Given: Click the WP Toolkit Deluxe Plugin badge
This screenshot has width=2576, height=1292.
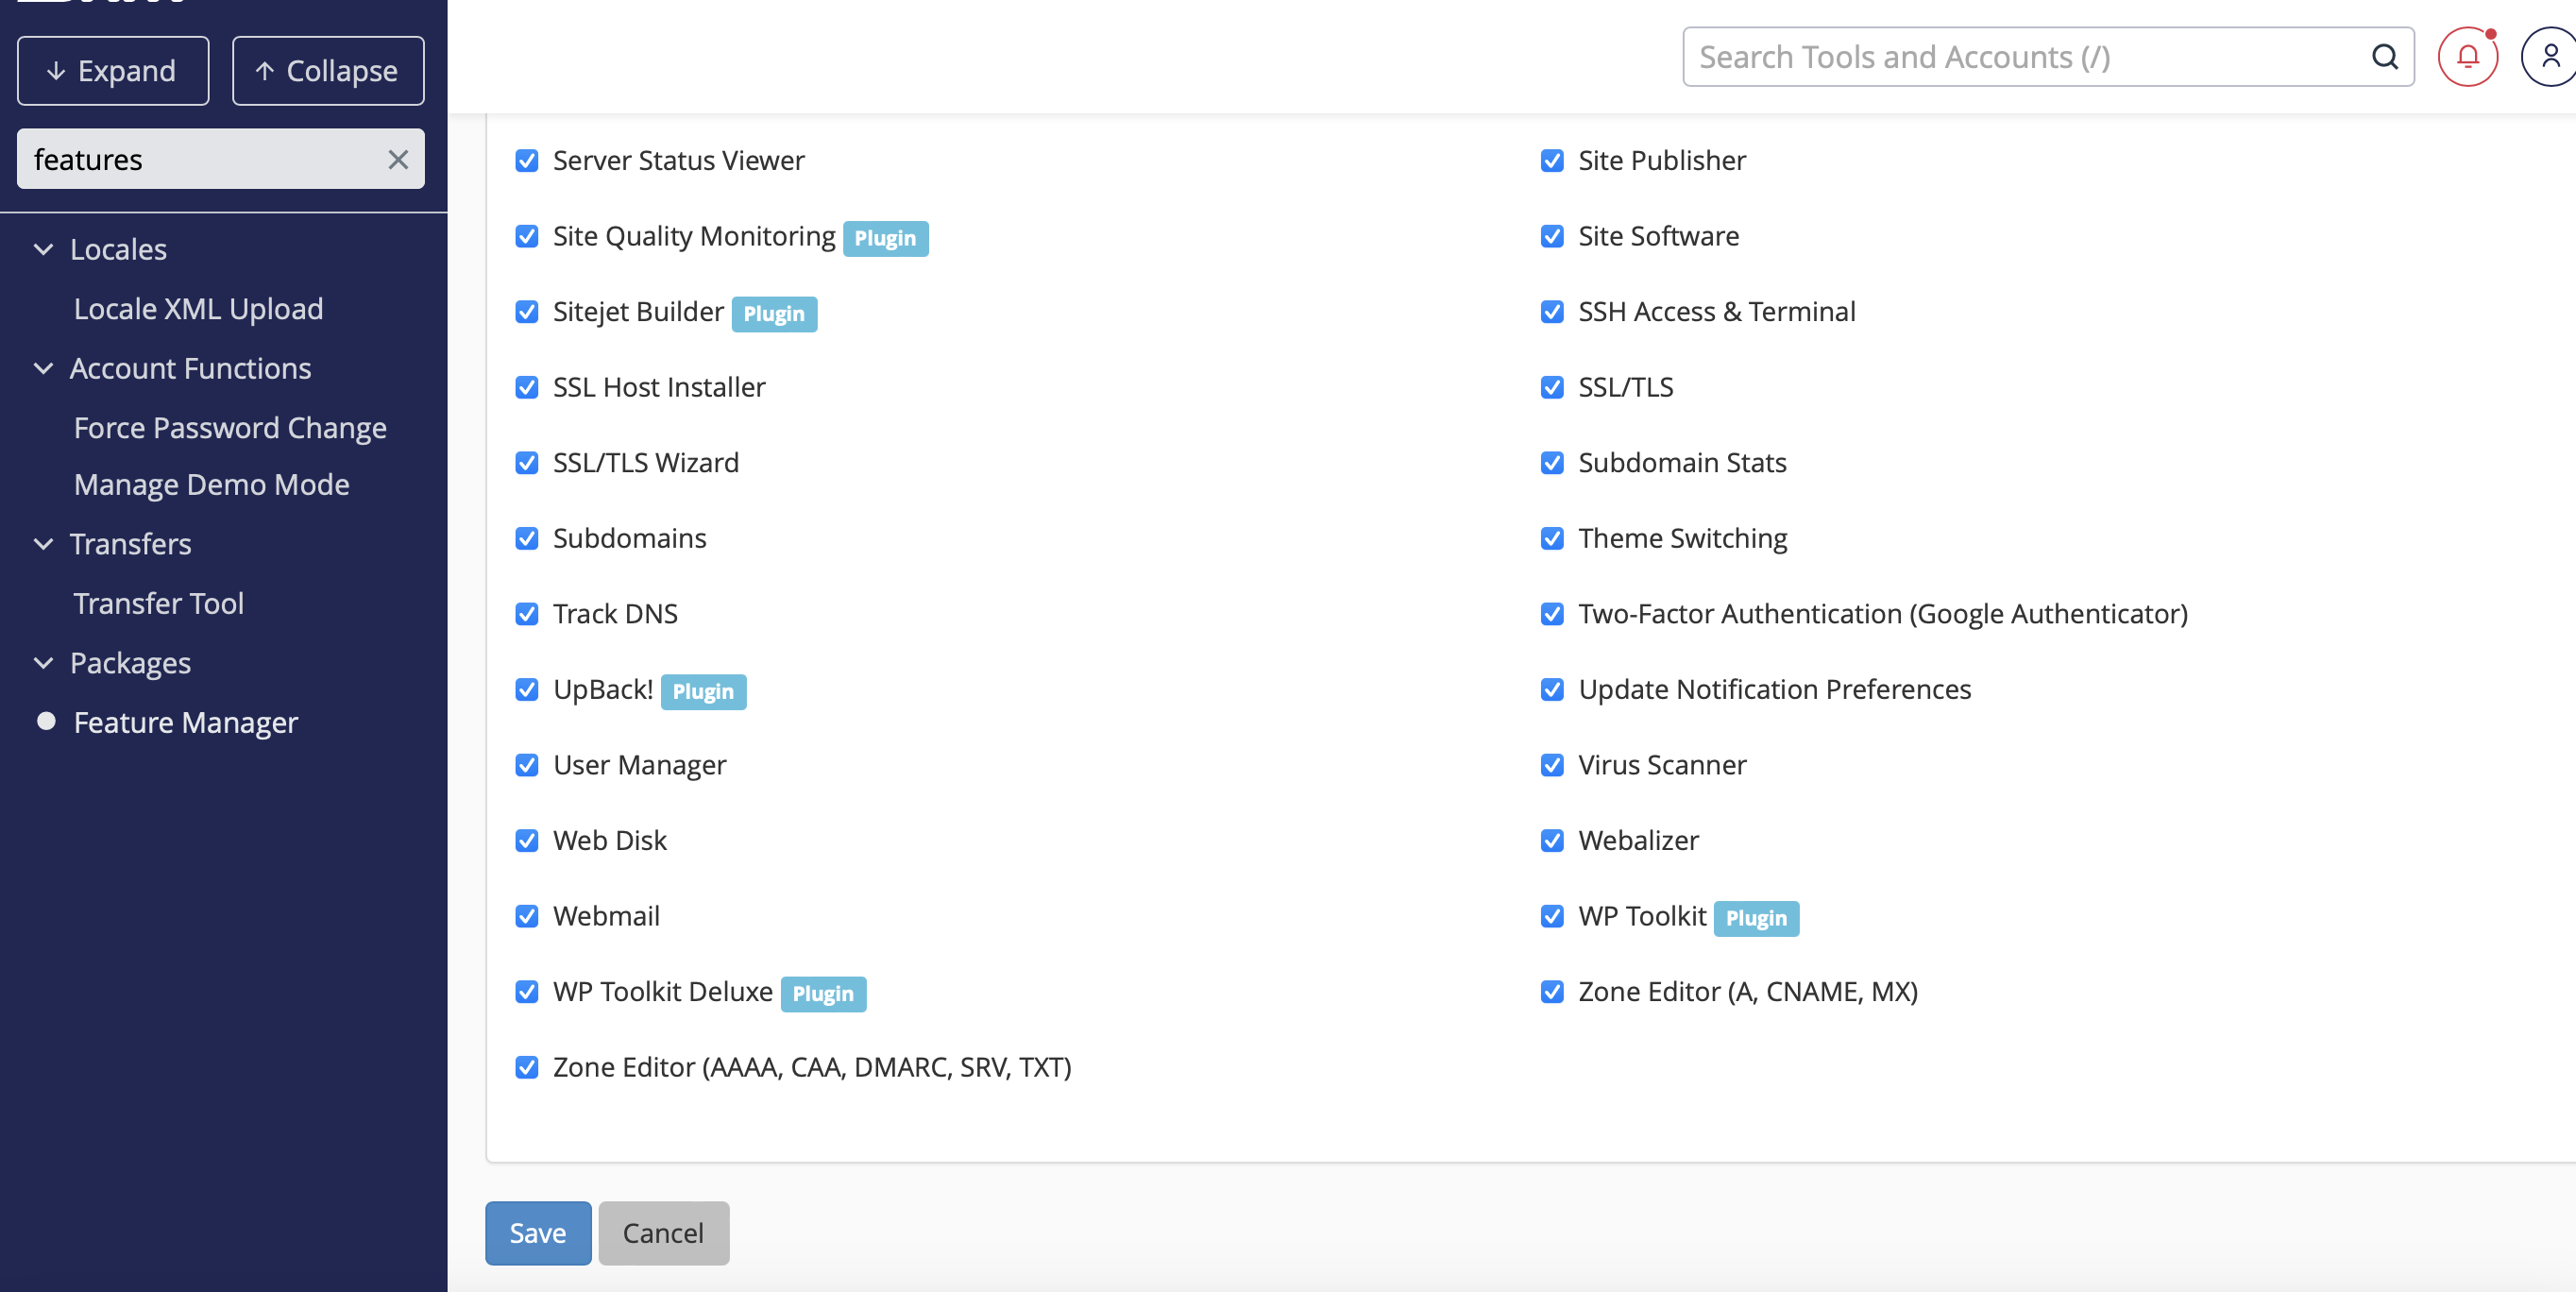Looking at the screenshot, I should [823, 994].
